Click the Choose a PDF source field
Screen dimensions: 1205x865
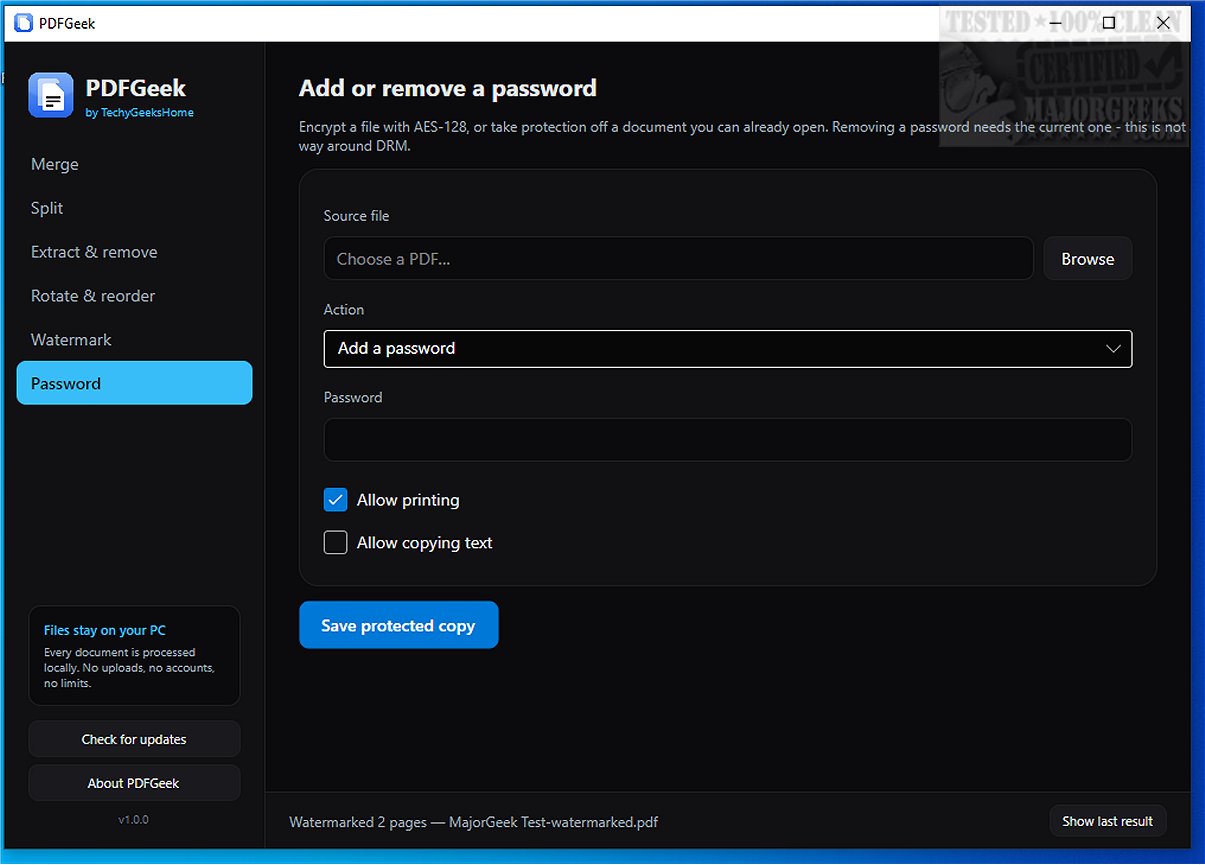[x=678, y=259]
